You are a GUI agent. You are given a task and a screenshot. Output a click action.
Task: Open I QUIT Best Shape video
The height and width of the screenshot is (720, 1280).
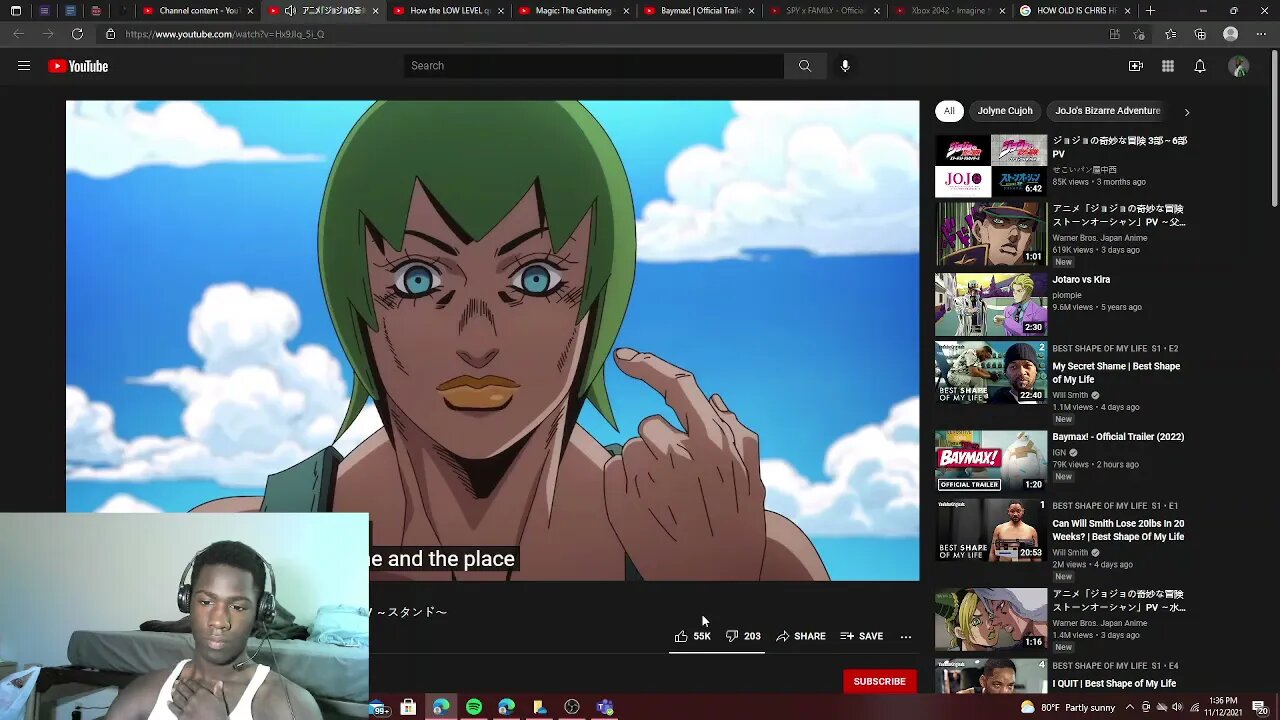(x=1114, y=684)
